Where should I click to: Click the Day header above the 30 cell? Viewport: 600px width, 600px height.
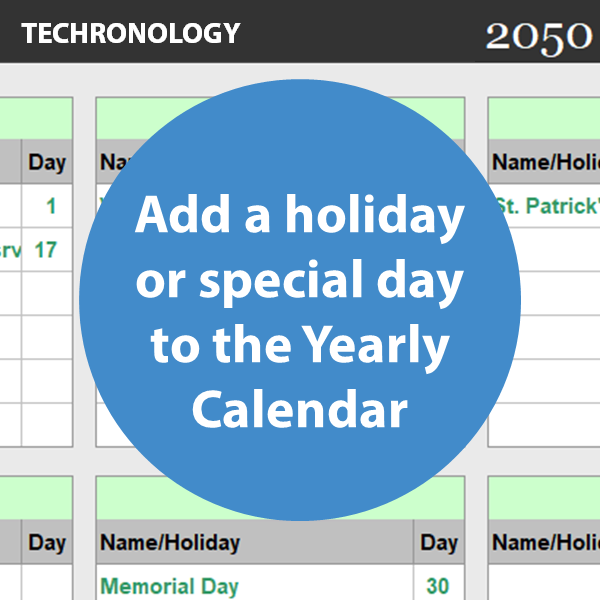coord(438,543)
